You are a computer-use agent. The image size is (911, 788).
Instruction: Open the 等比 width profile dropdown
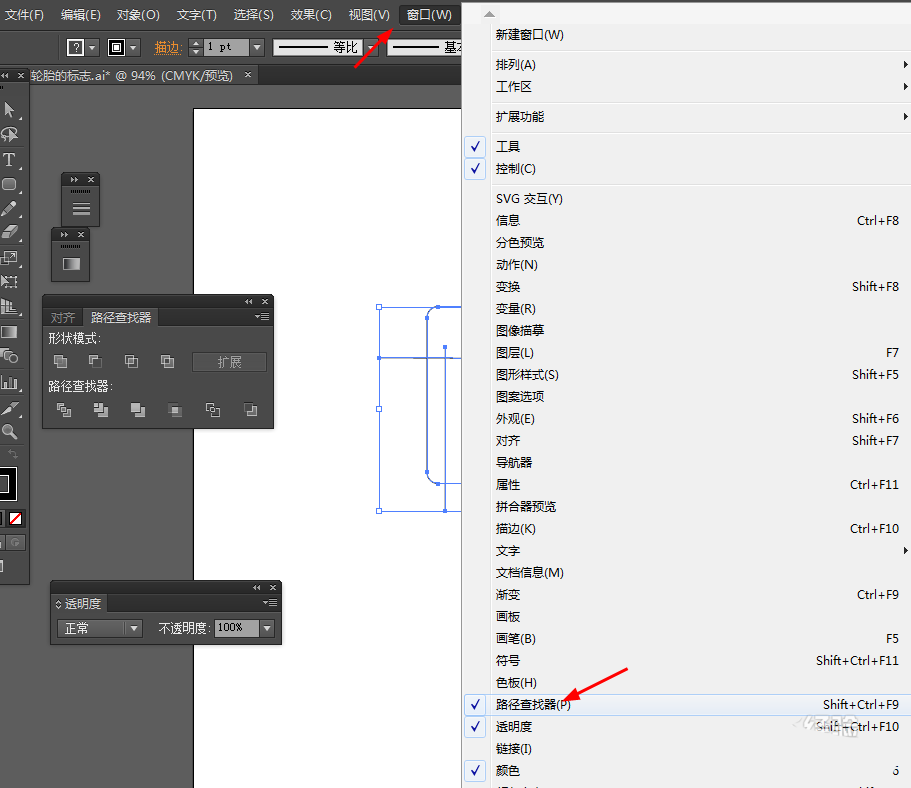point(371,48)
